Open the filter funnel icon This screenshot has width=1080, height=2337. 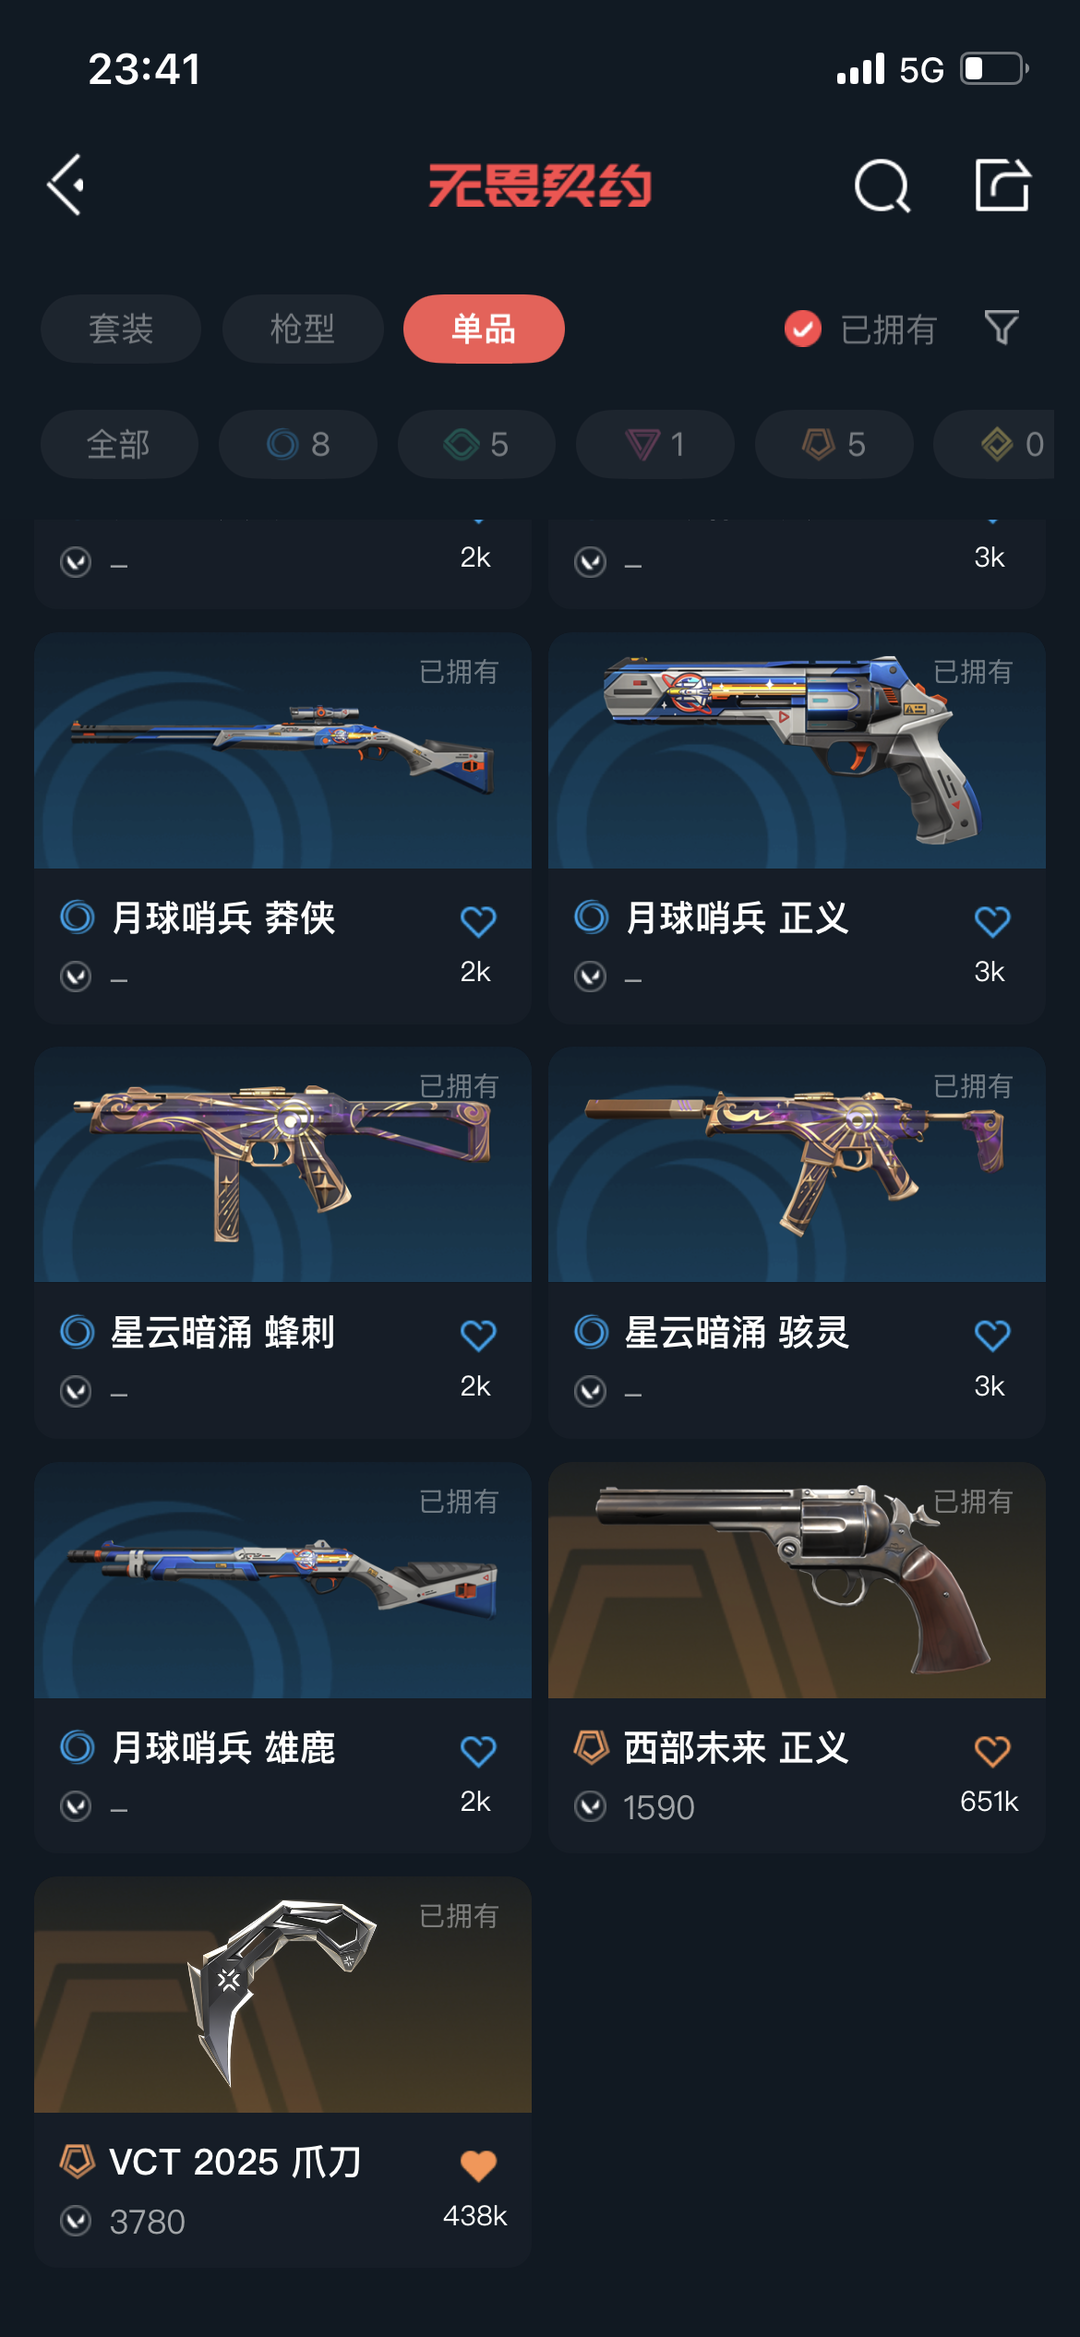[x=1001, y=328]
